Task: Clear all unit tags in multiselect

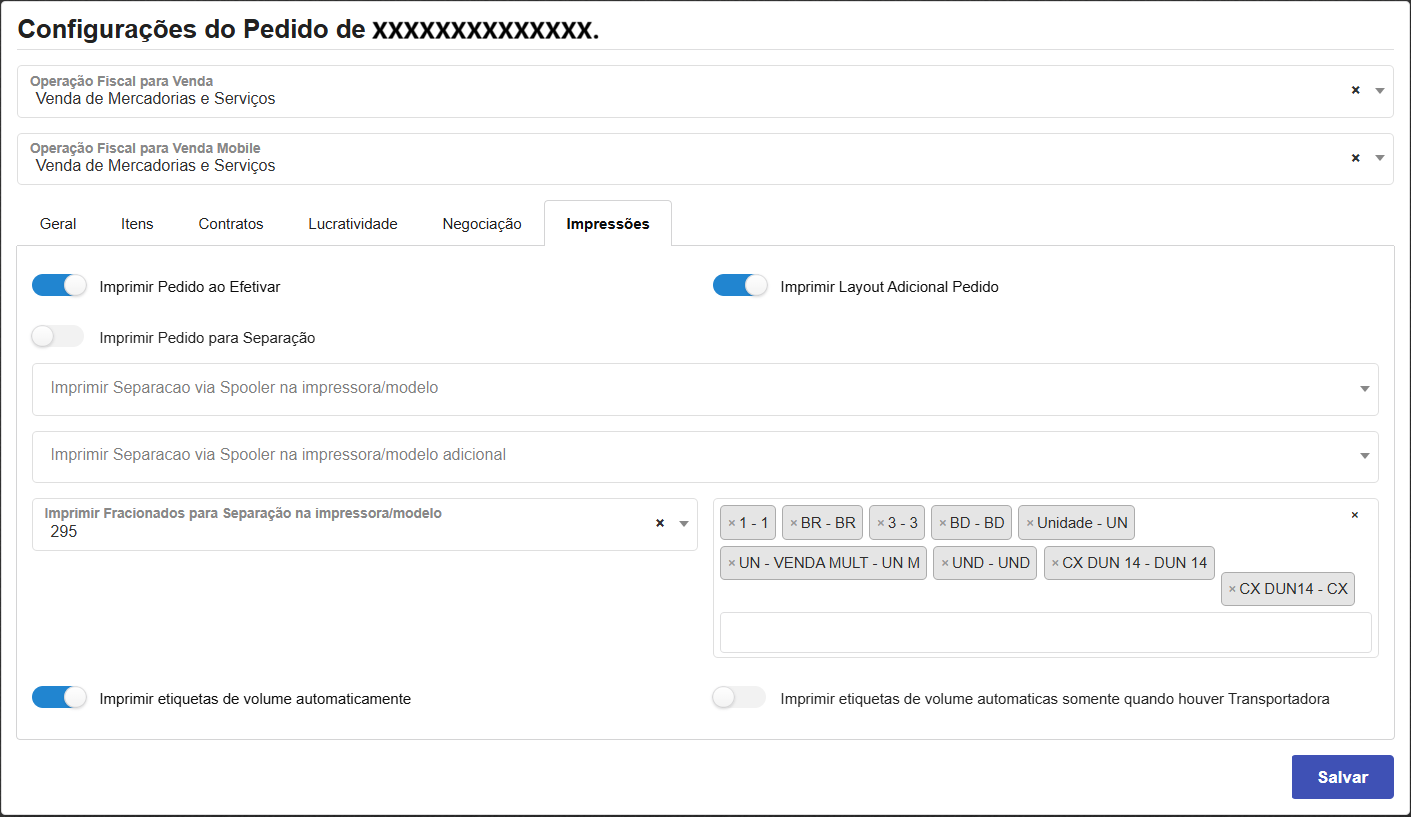Action: [1354, 515]
